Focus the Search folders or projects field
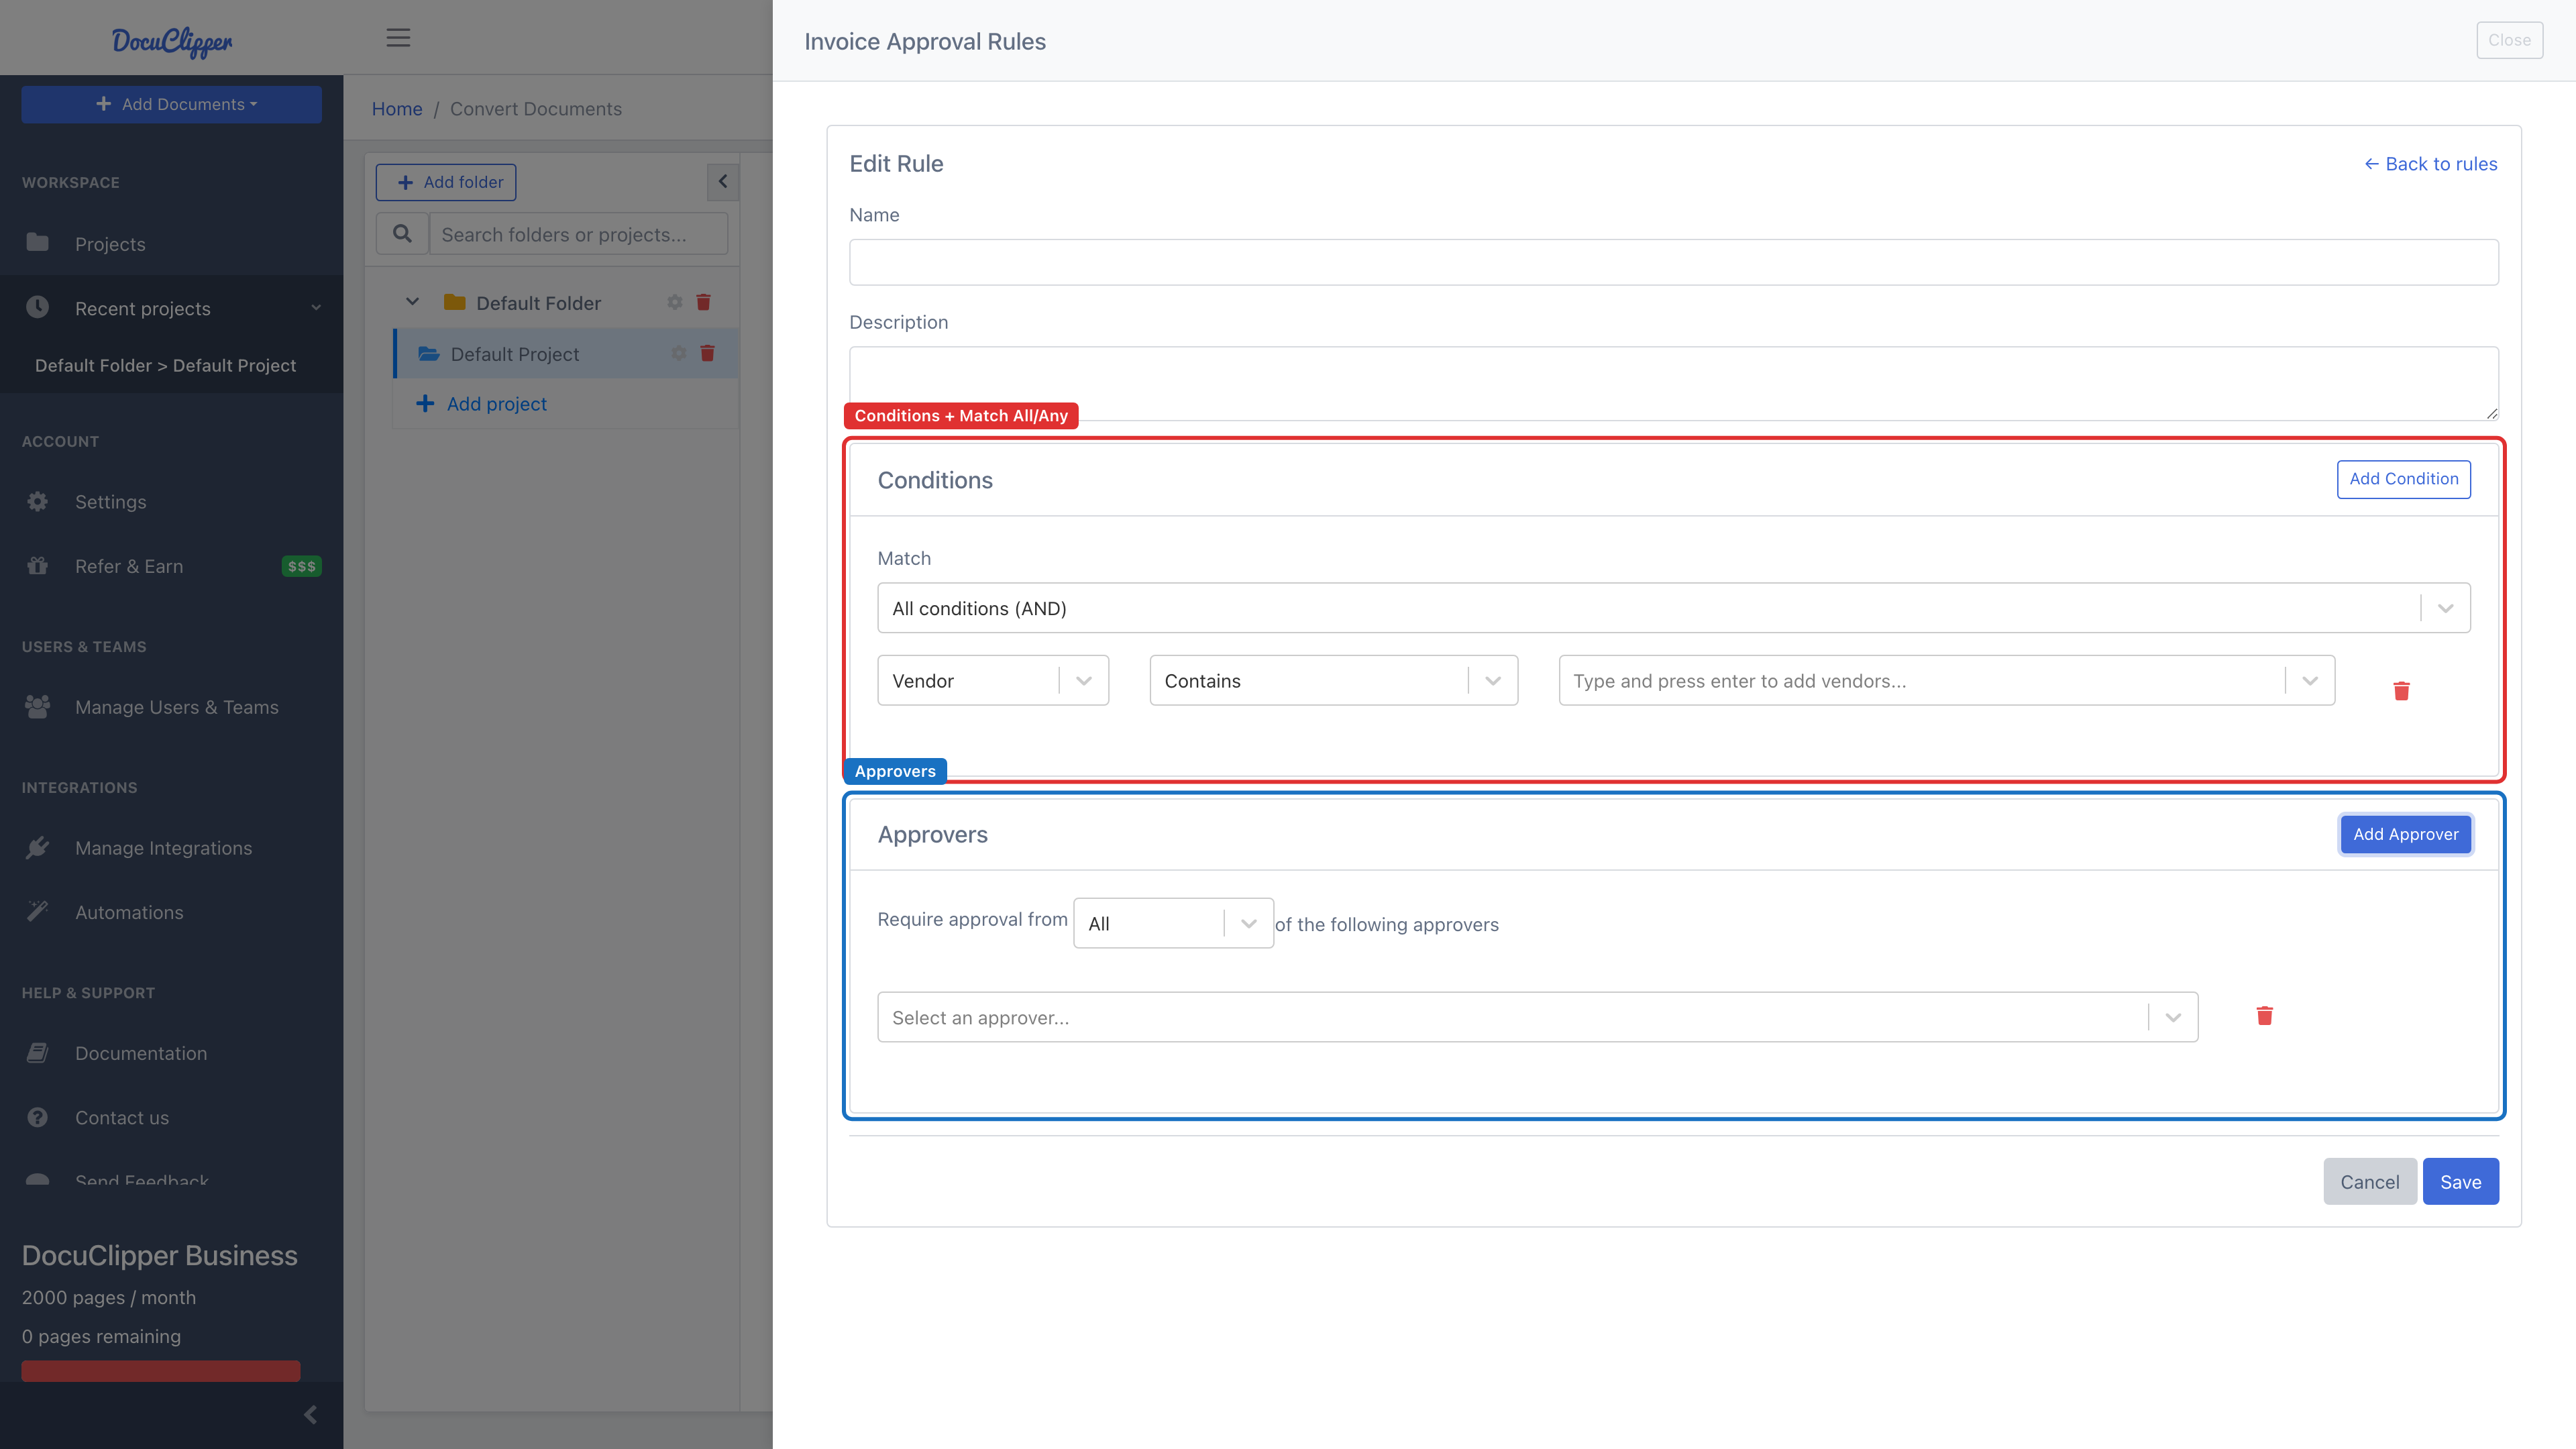This screenshot has height=1449, width=2576. click(578, 233)
